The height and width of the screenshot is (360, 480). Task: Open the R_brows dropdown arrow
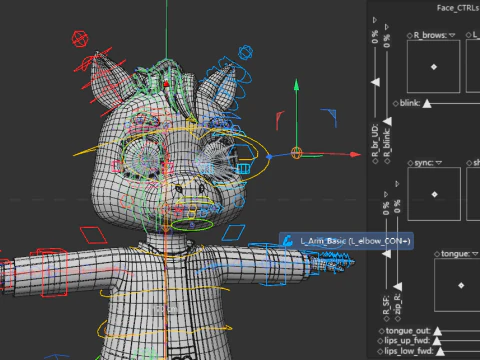(452, 35)
